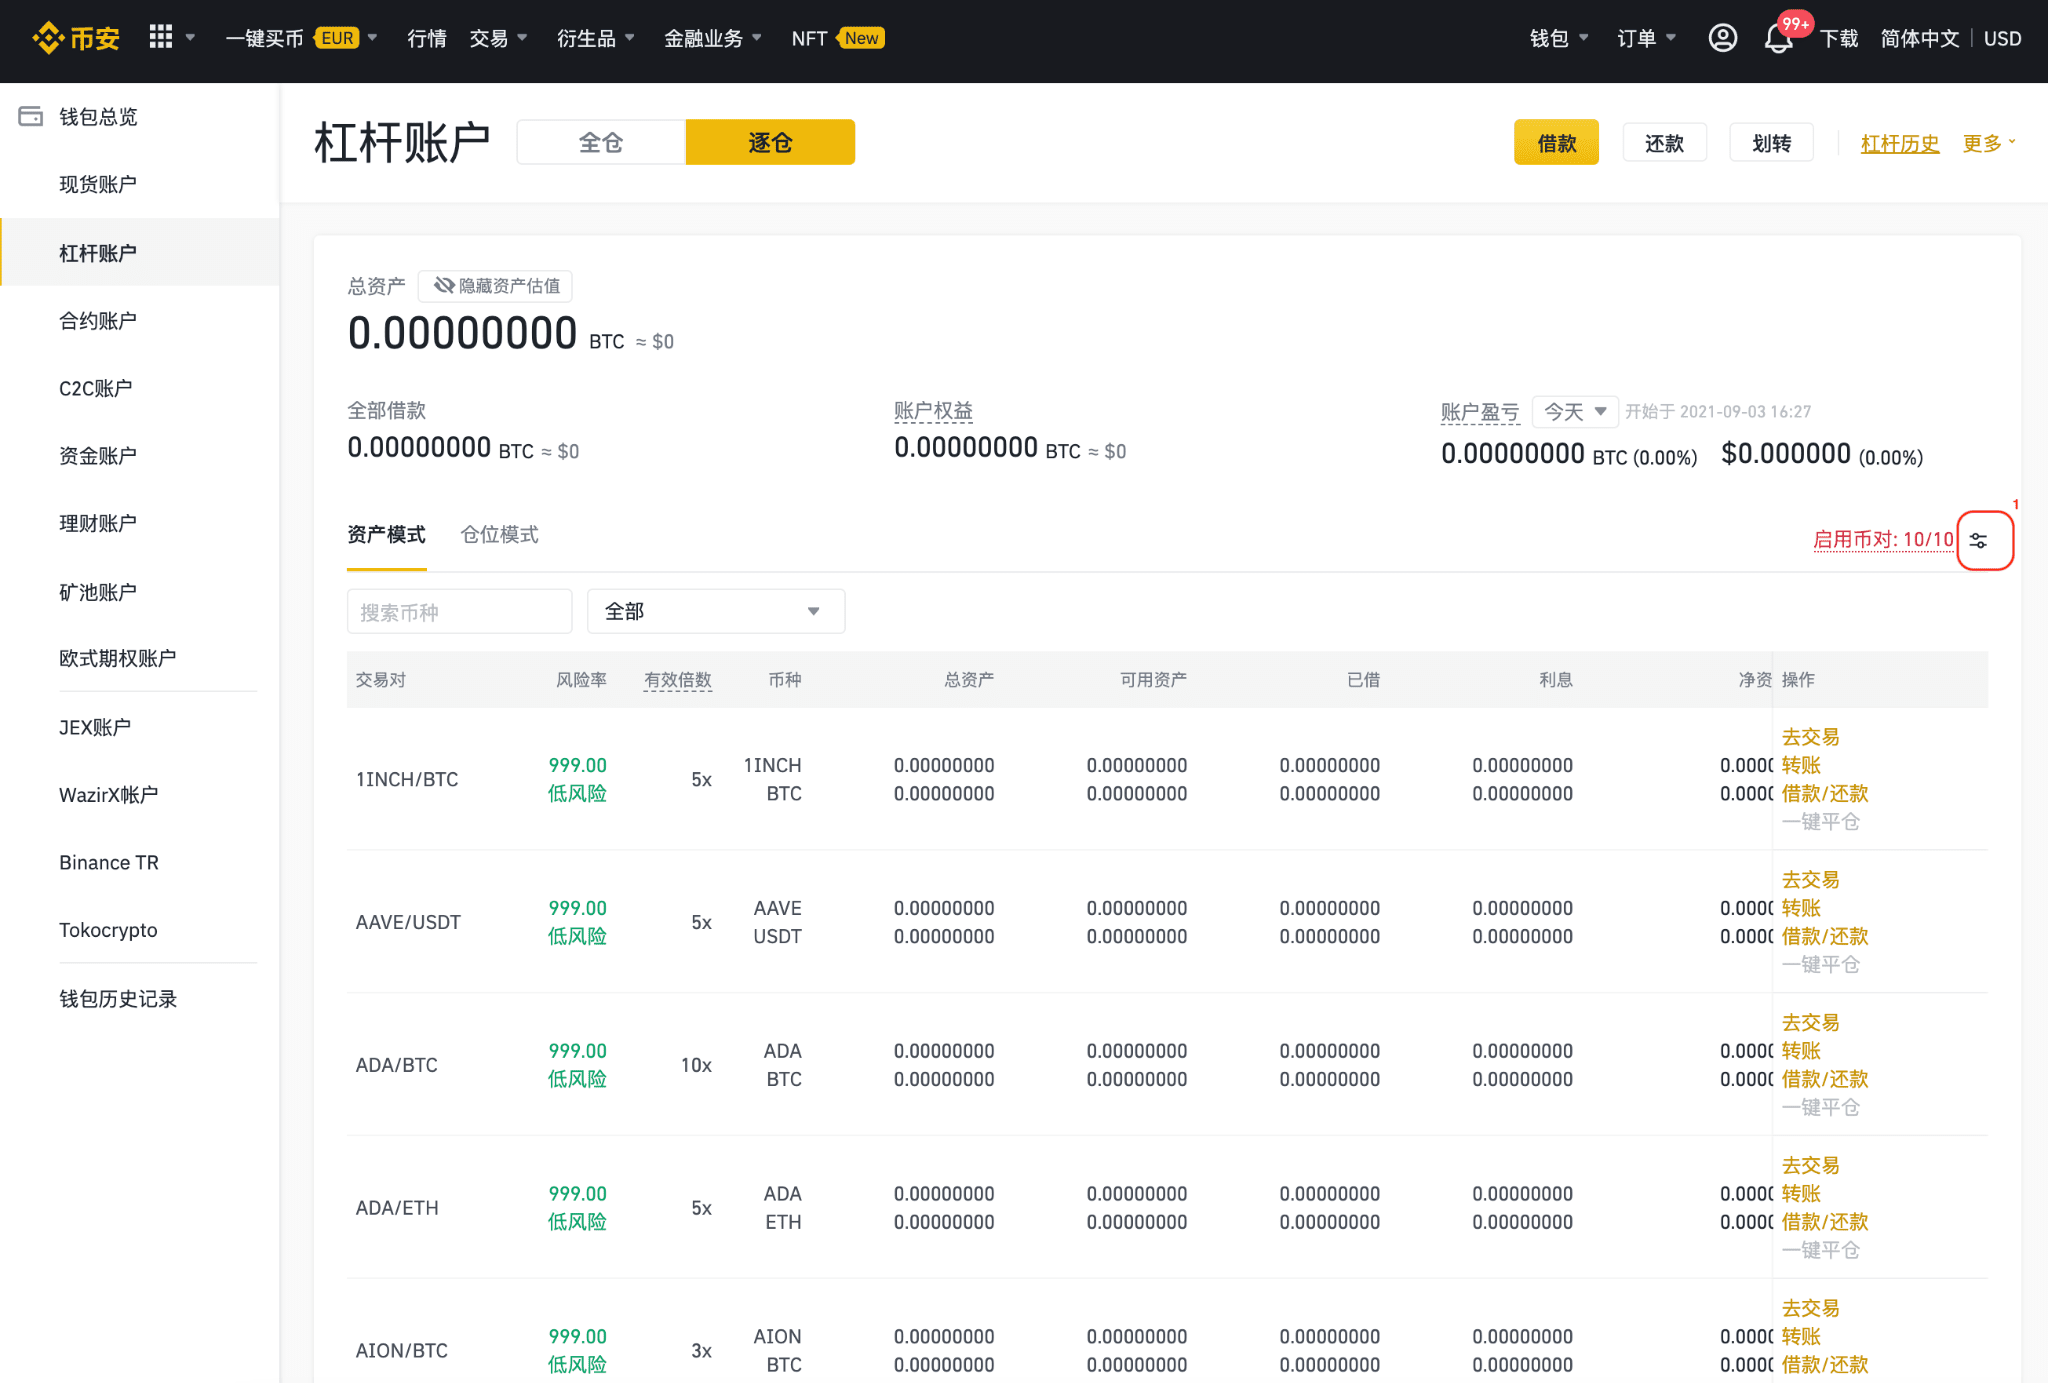
Task: Open the 杠杆历史 link
Action: point(1900,143)
